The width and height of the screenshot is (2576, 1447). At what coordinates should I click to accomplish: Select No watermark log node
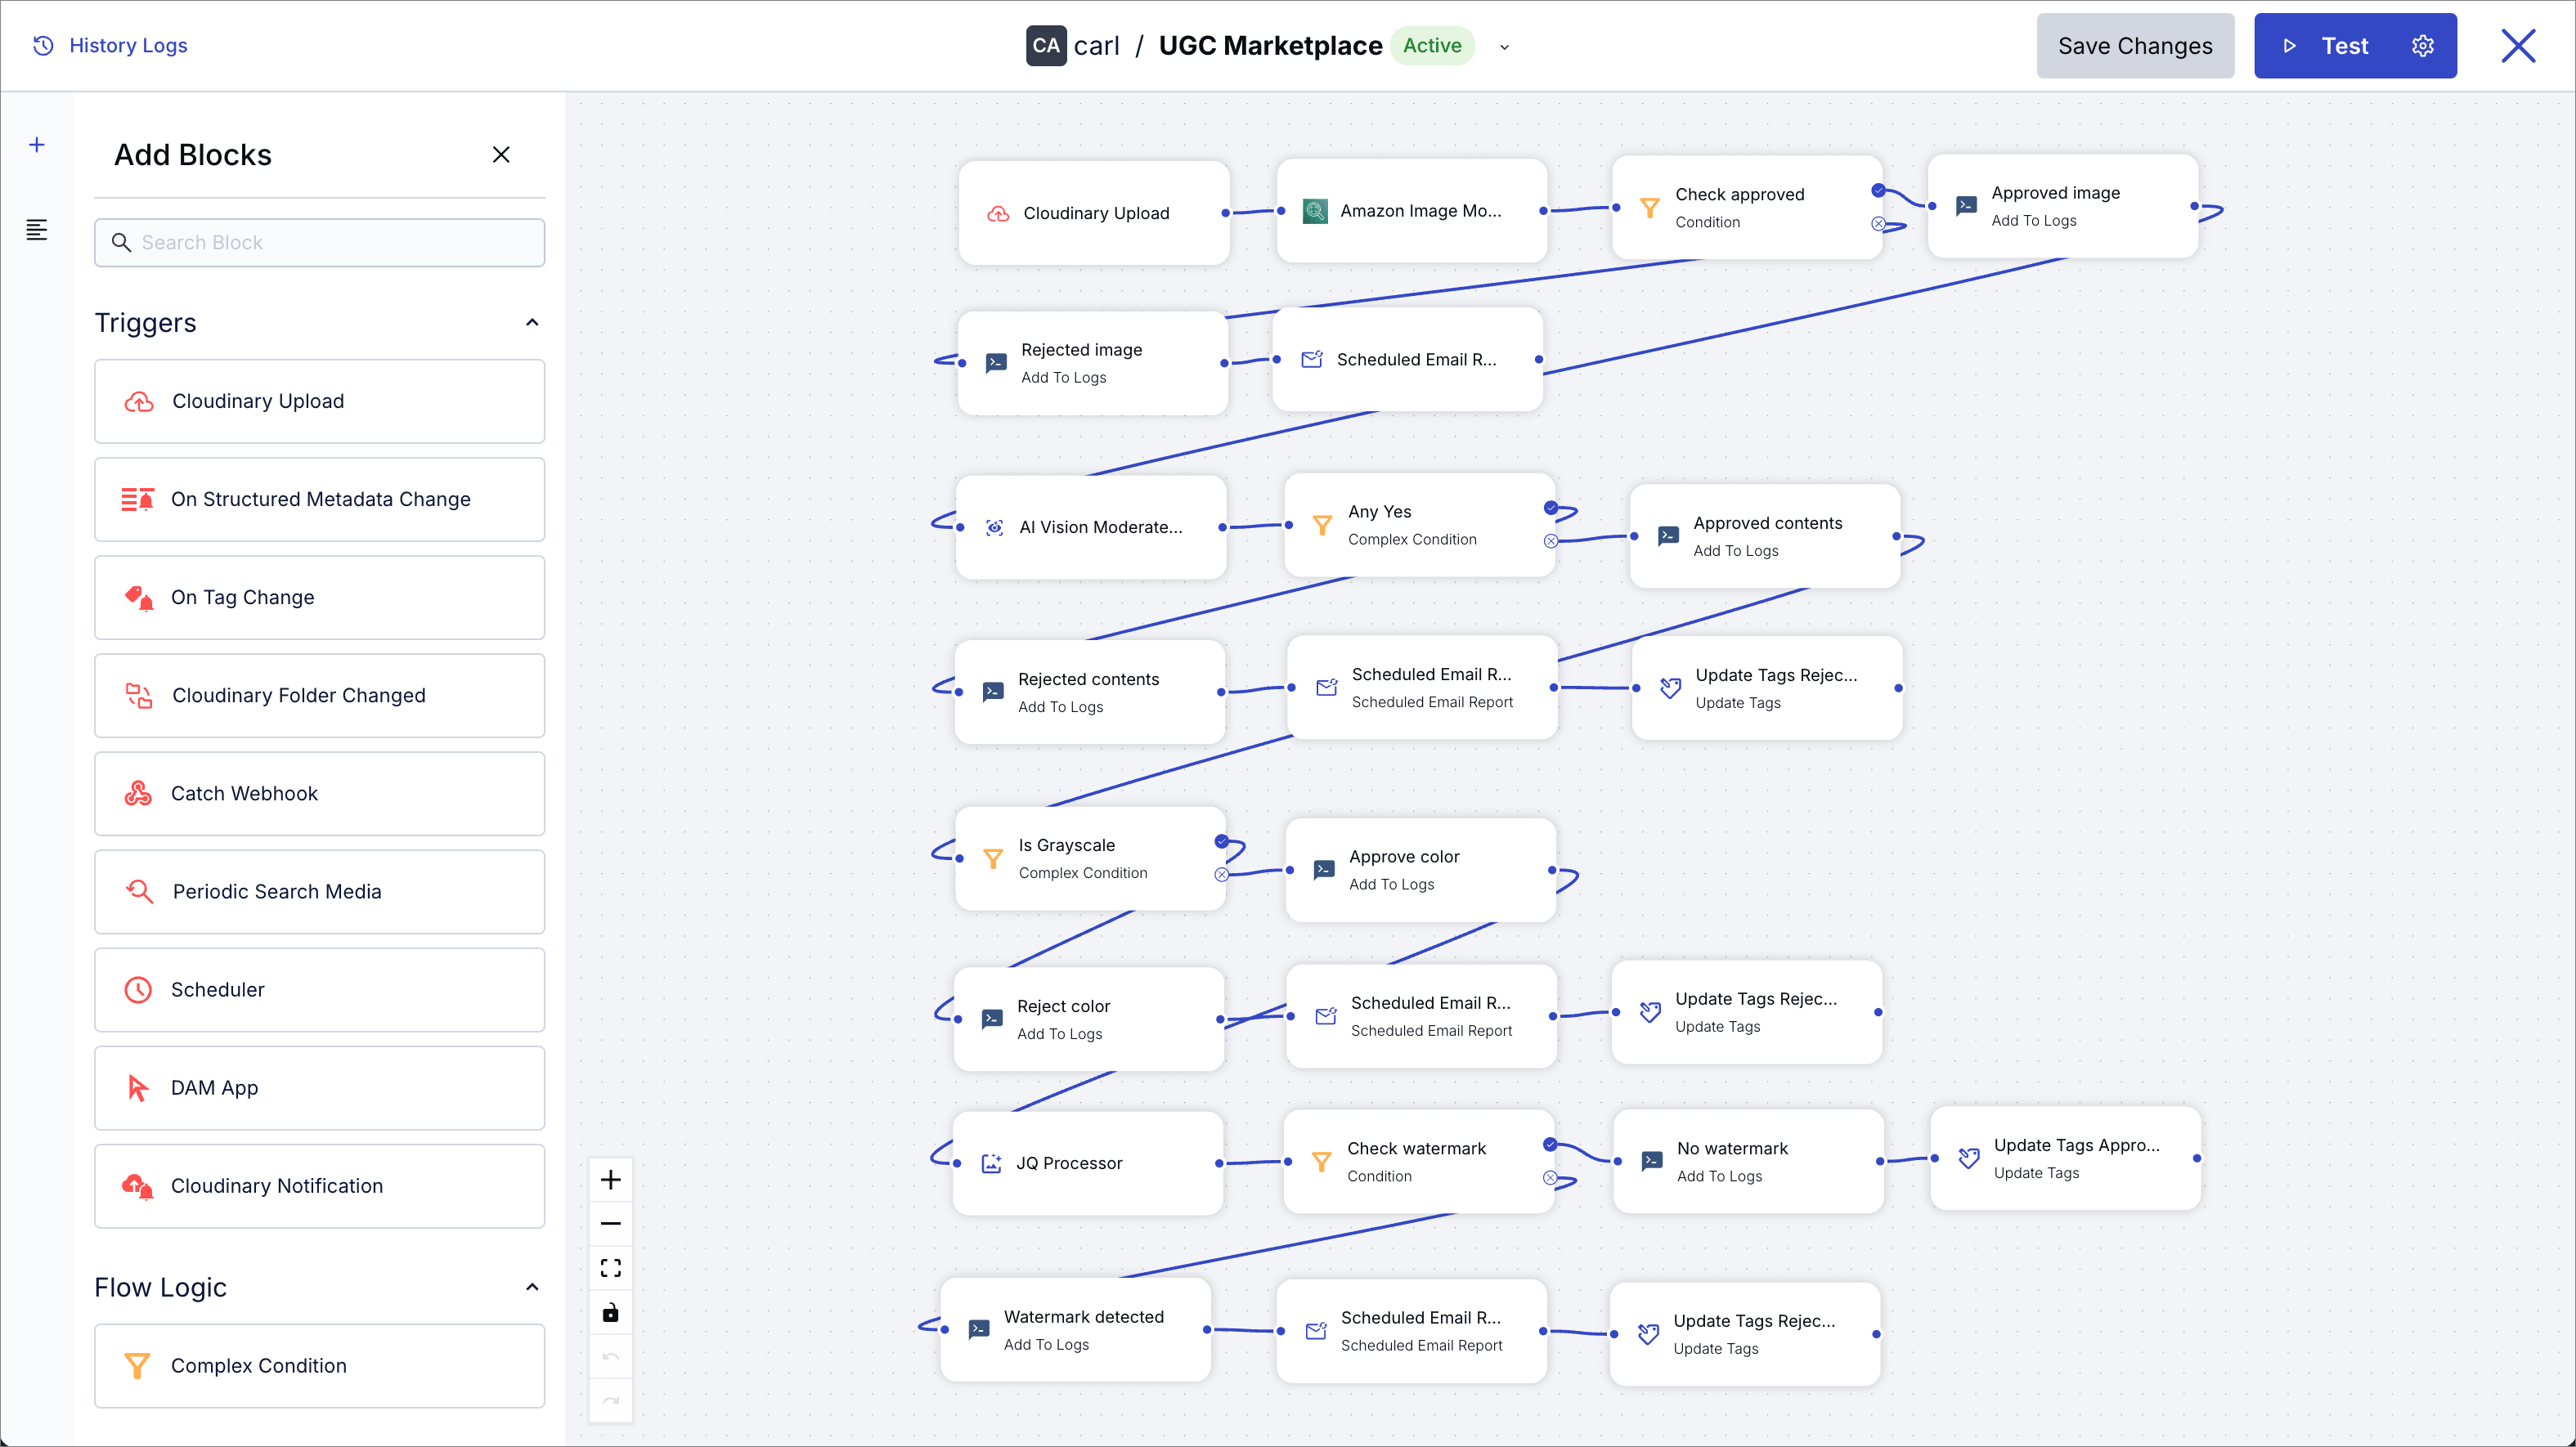1749,1162
